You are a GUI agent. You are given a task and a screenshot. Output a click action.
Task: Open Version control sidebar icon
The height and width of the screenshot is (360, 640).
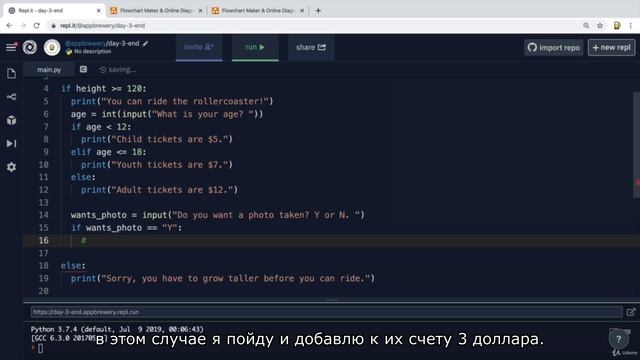[11, 97]
